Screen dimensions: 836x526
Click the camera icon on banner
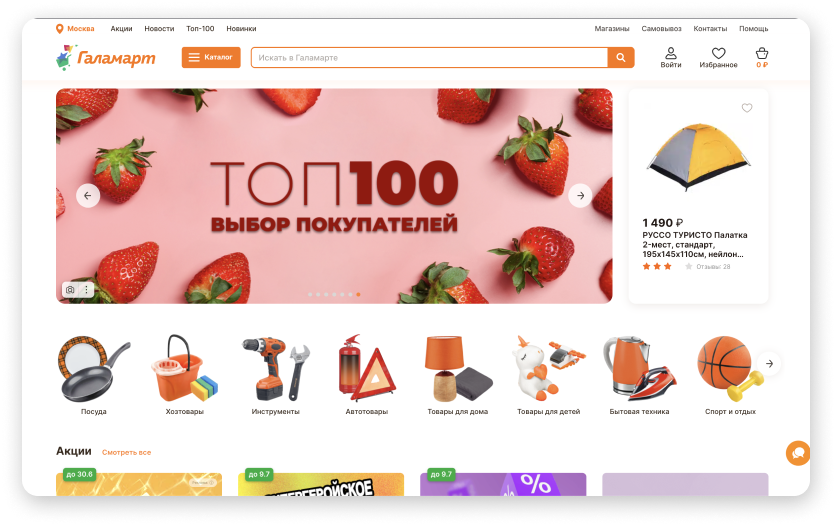(x=70, y=289)
